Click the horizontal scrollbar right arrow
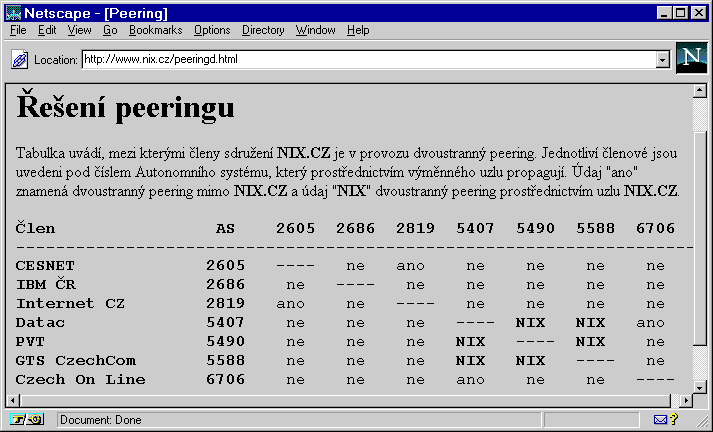The image size is (713, 432). 686,401
